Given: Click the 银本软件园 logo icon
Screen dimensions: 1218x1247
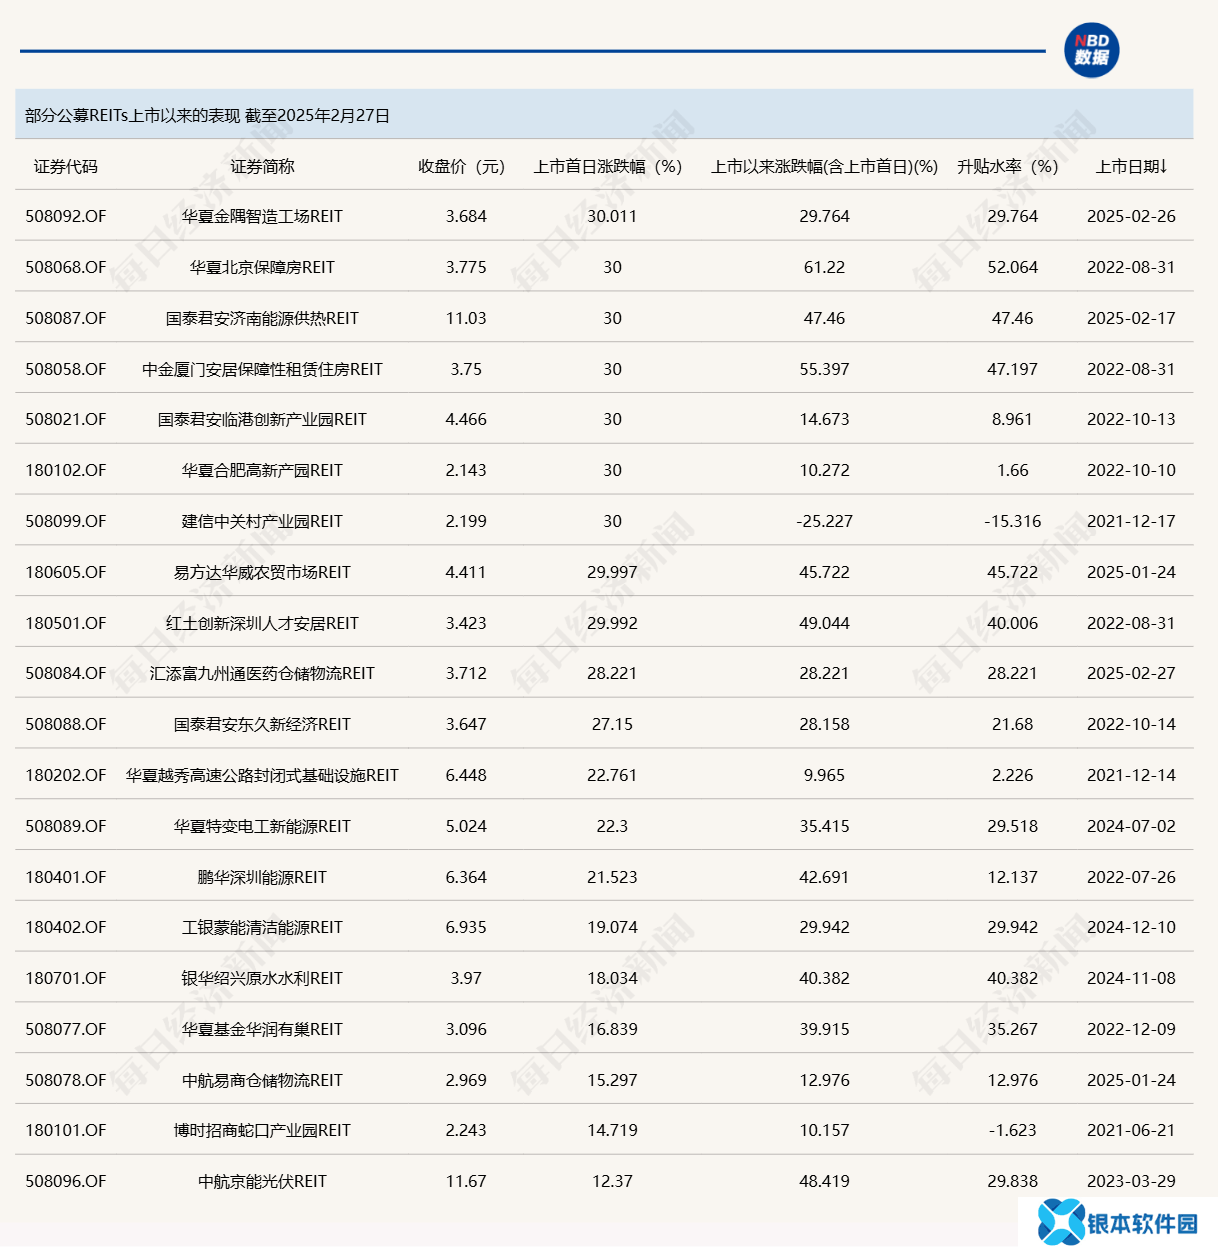Looking at the screenshot, I should [x=1060, y=1222].
